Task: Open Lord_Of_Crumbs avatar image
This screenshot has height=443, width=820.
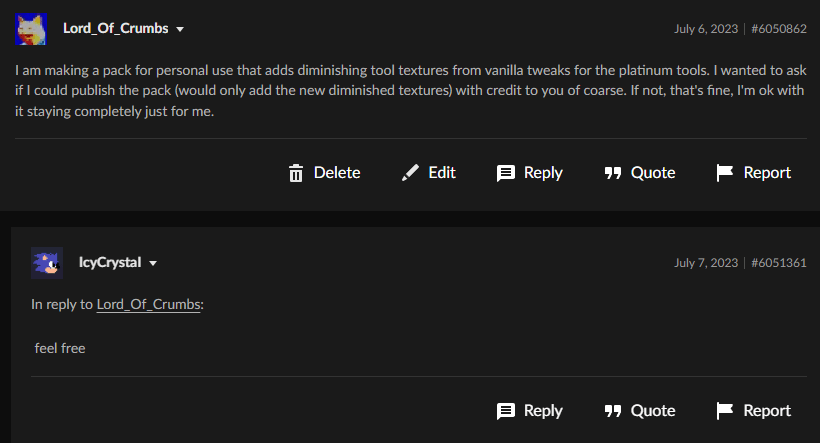Action: click(x=32, y=29)
